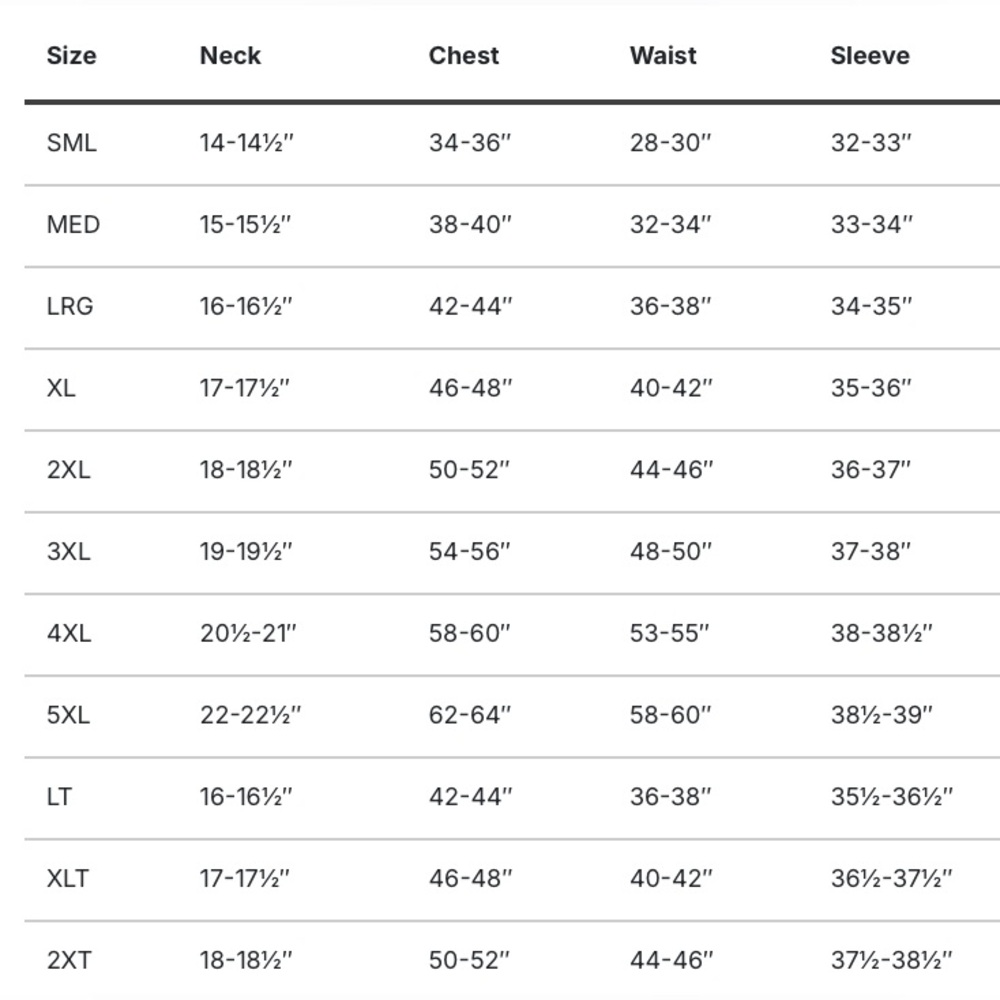Select the 4XL size label
The height and width of the screenshot is (1000, 1000).
tap(69, 633)
